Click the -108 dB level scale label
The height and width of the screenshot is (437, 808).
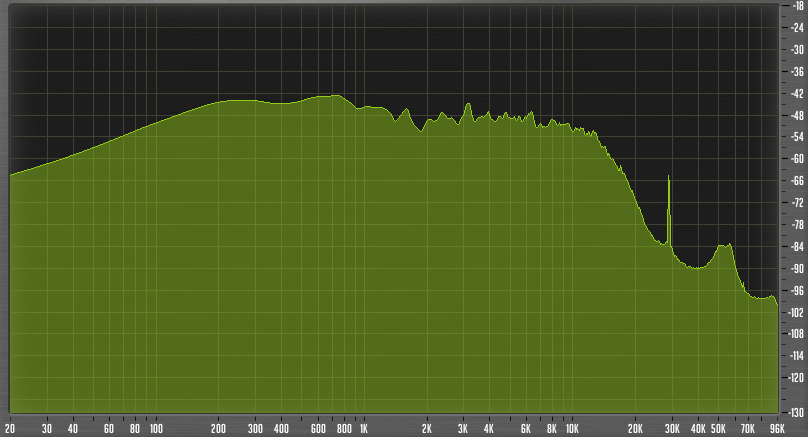[796, 334]
